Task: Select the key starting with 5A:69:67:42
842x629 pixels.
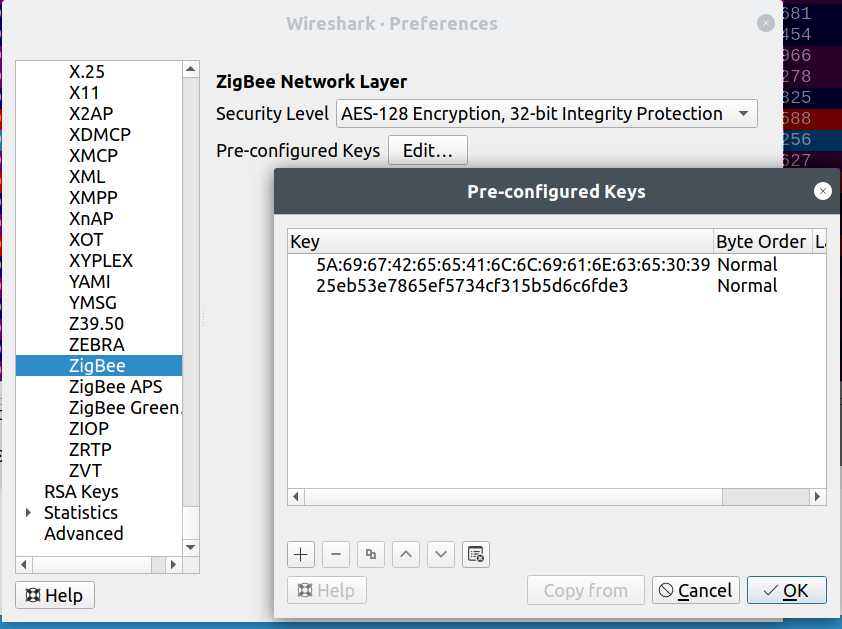Action: (x=513, y=265)
